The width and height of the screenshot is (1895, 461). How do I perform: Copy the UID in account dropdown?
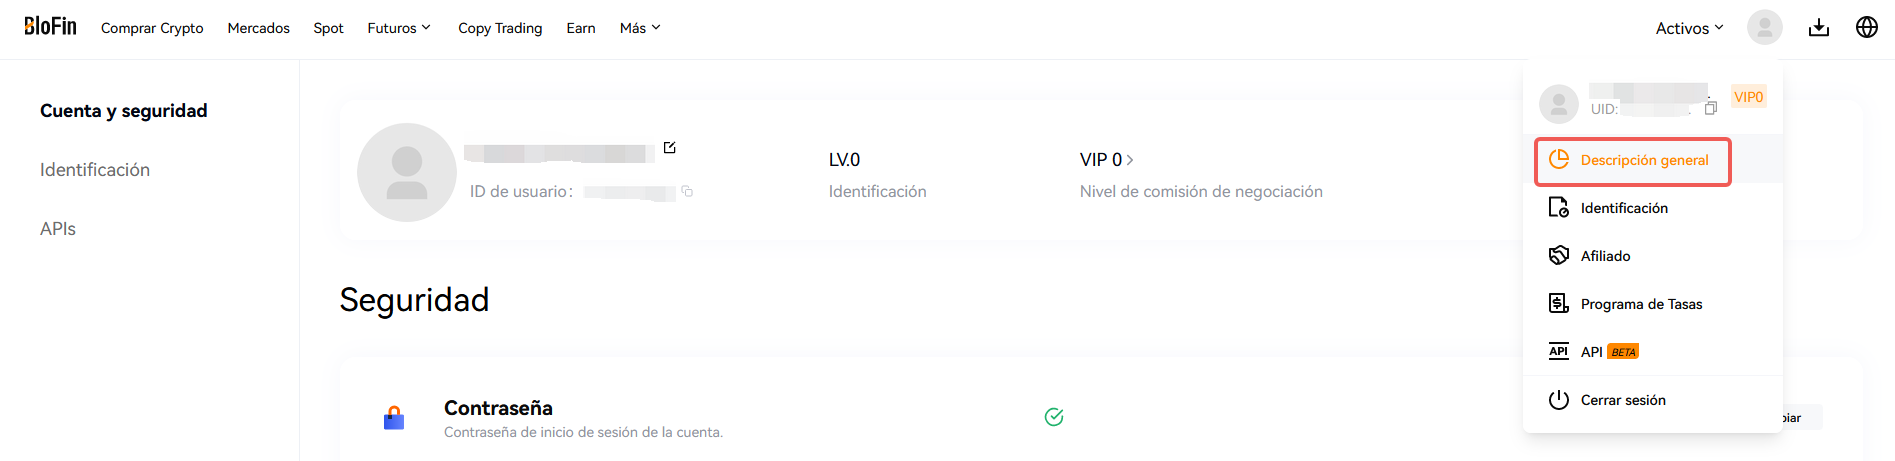point(1711,108)
